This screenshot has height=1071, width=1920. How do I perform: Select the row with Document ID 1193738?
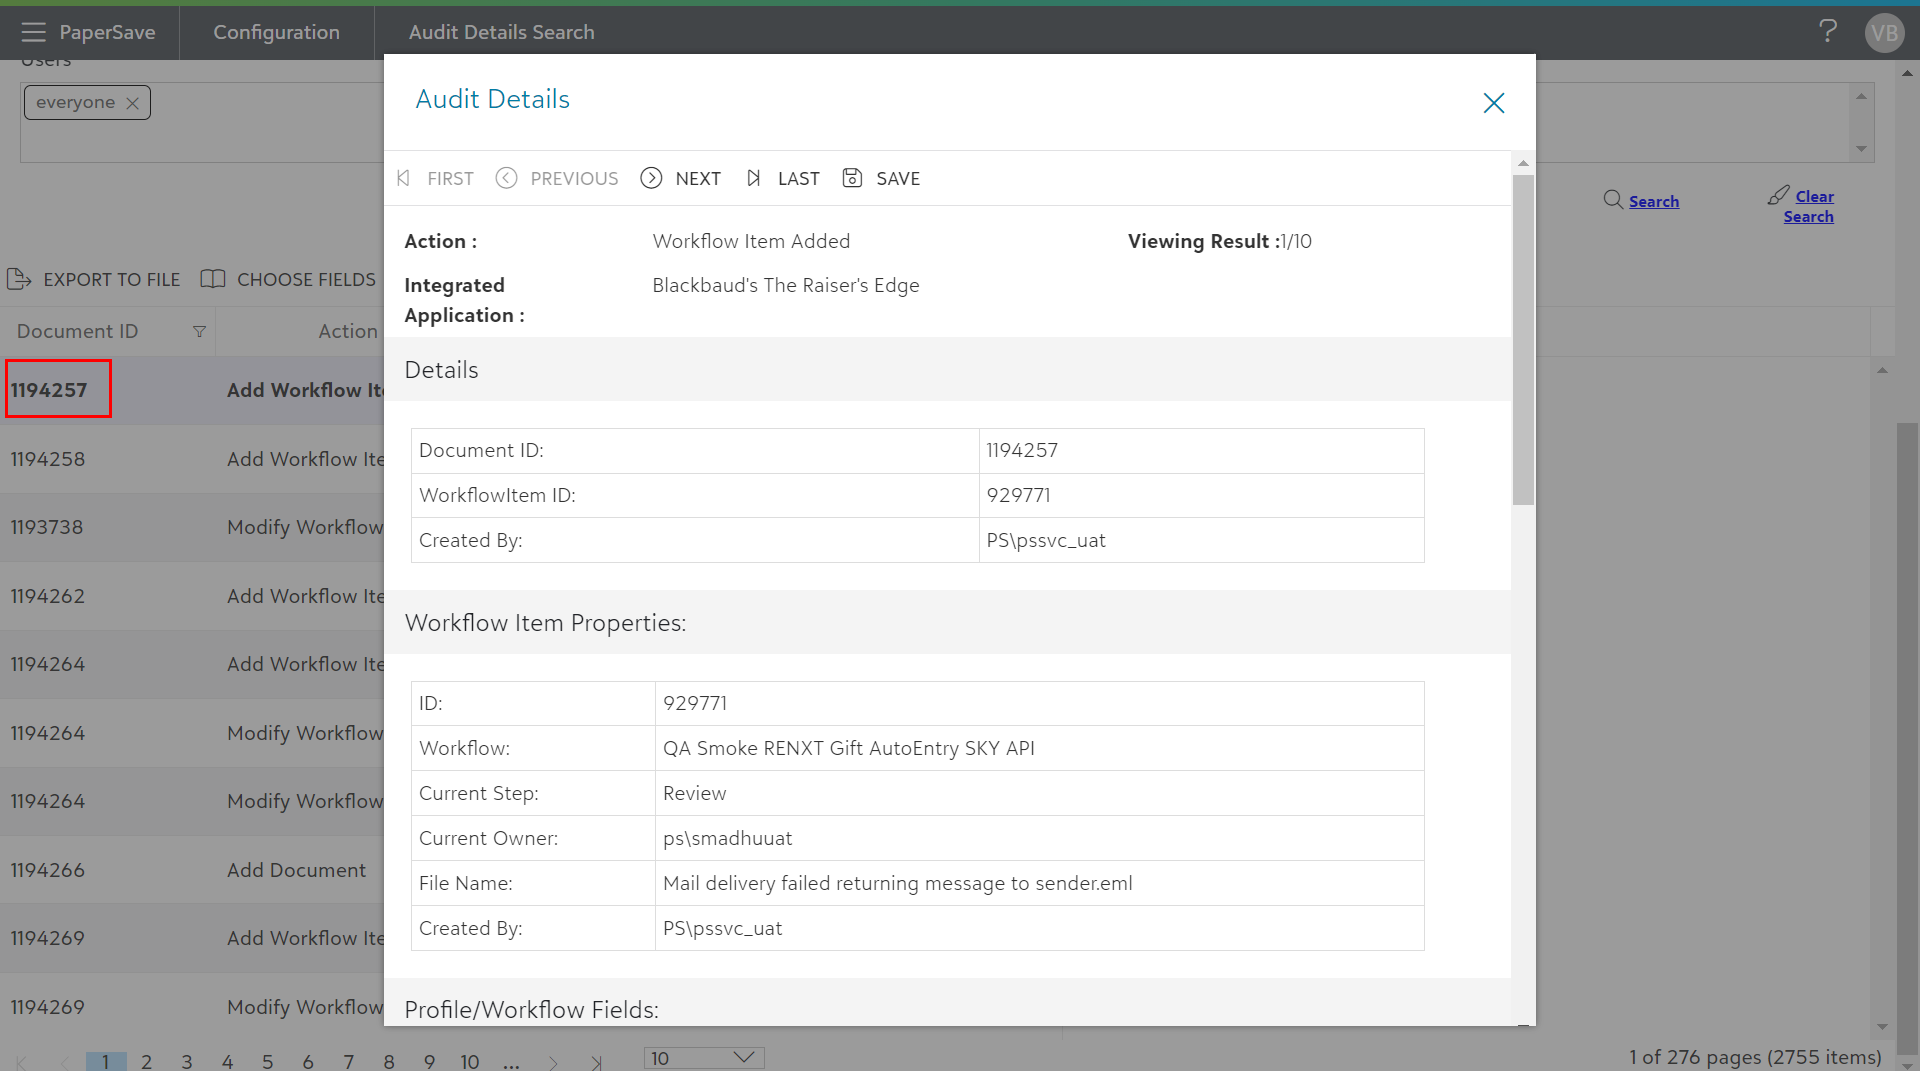coord(47,527)
